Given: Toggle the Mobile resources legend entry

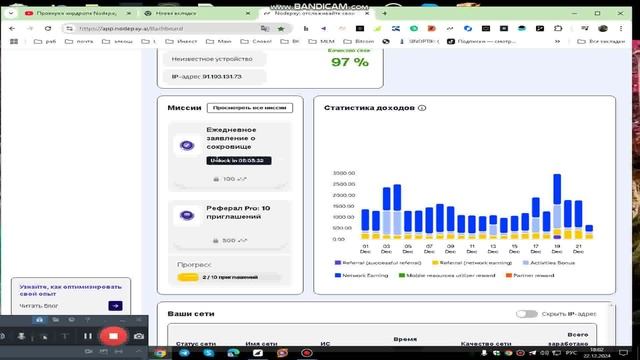Looking at the screenshot, I should (447, 276).
